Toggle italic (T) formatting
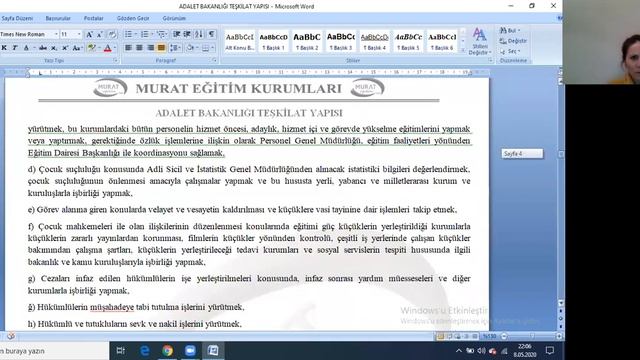Screen dimensions: 640x360 15,48
